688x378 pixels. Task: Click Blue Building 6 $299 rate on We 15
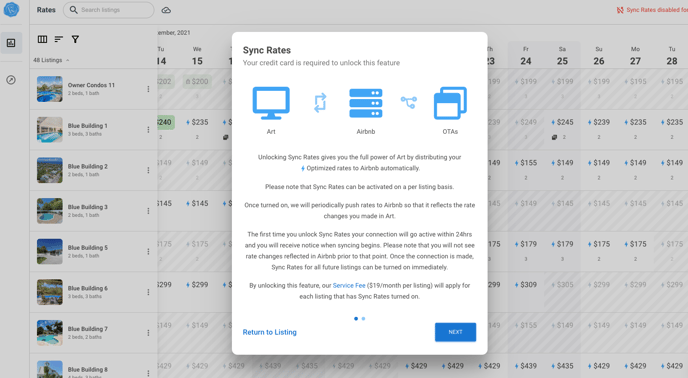197,284
